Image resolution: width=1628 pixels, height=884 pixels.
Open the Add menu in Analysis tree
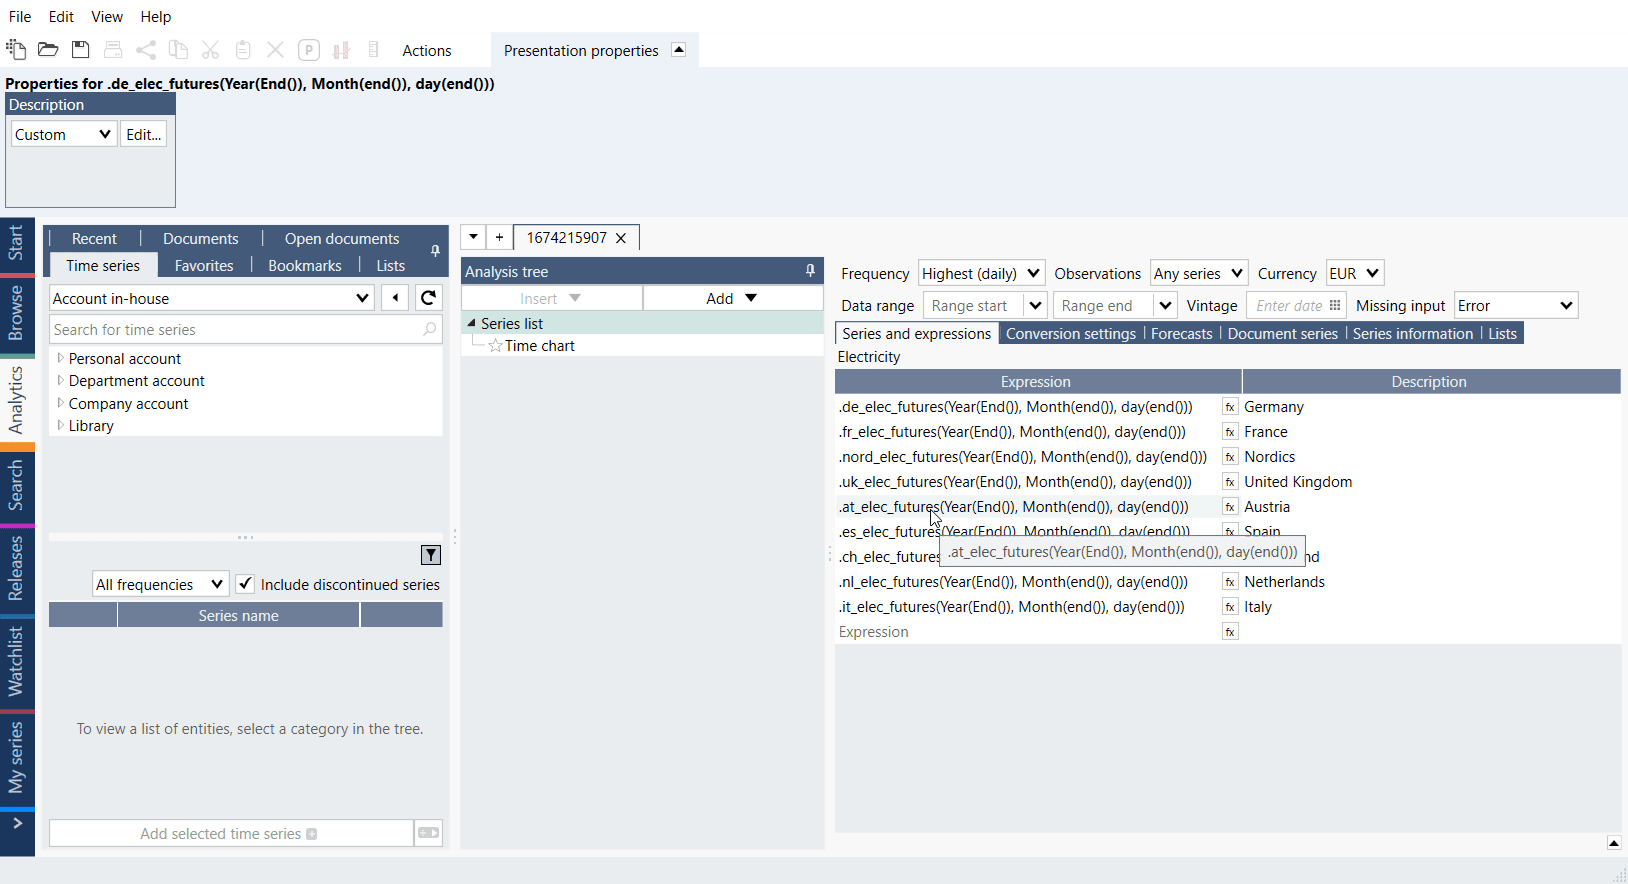(x=732, y=298)
